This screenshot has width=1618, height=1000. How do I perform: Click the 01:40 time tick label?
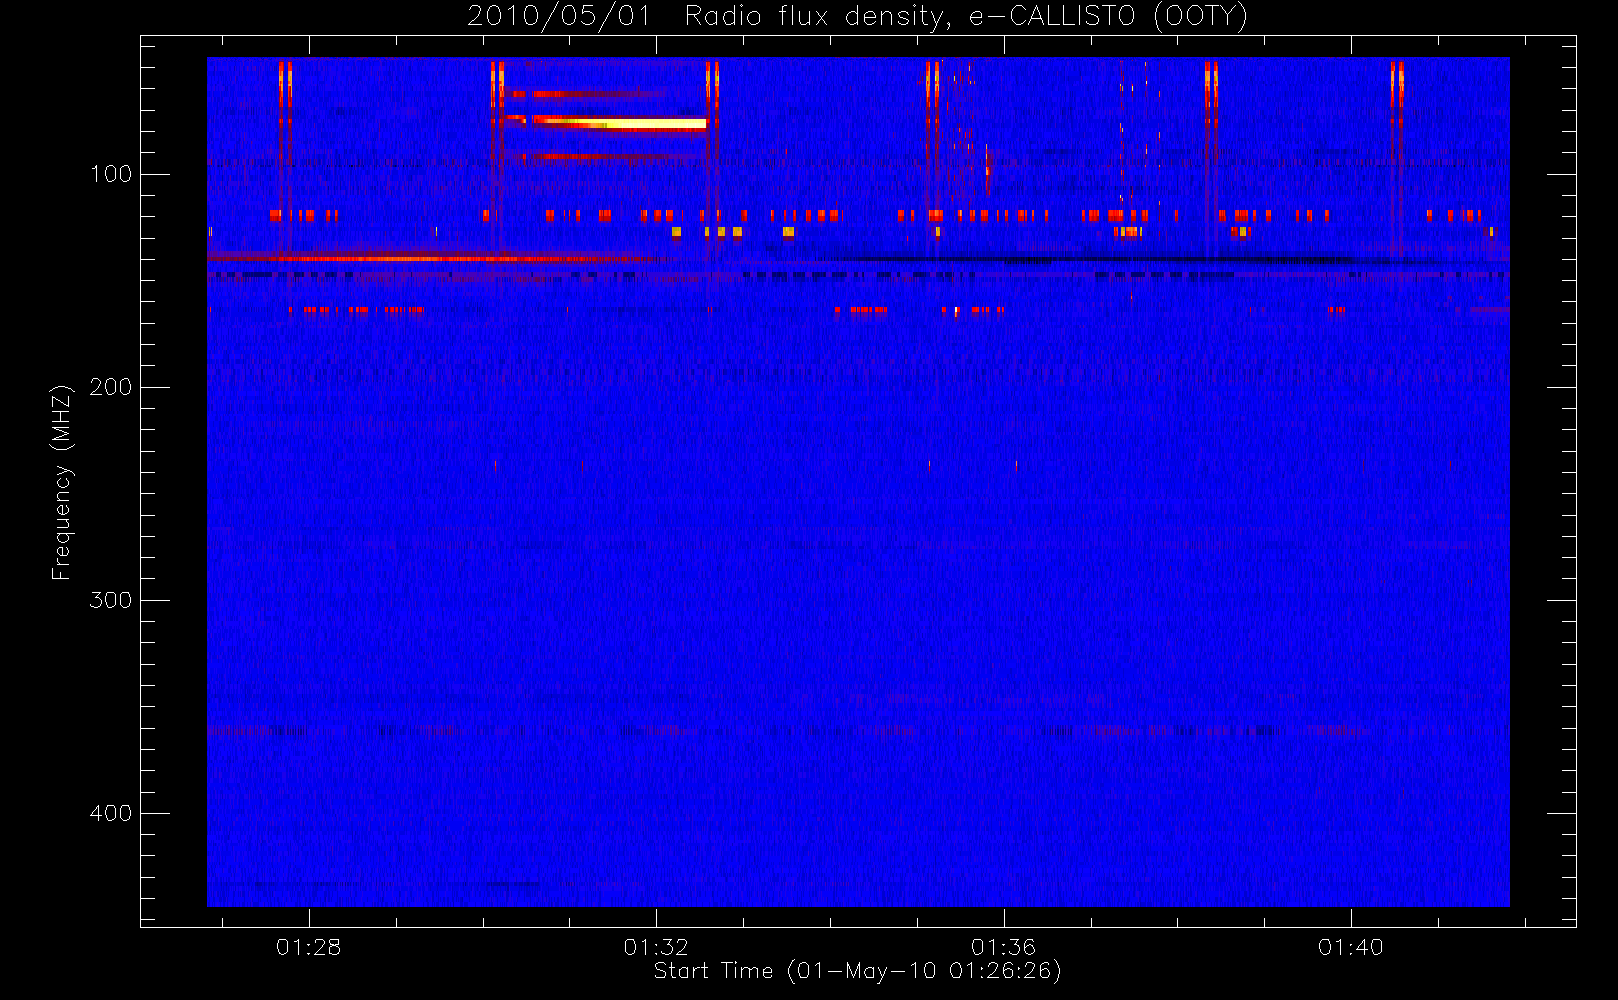[x=1350, y=947]
